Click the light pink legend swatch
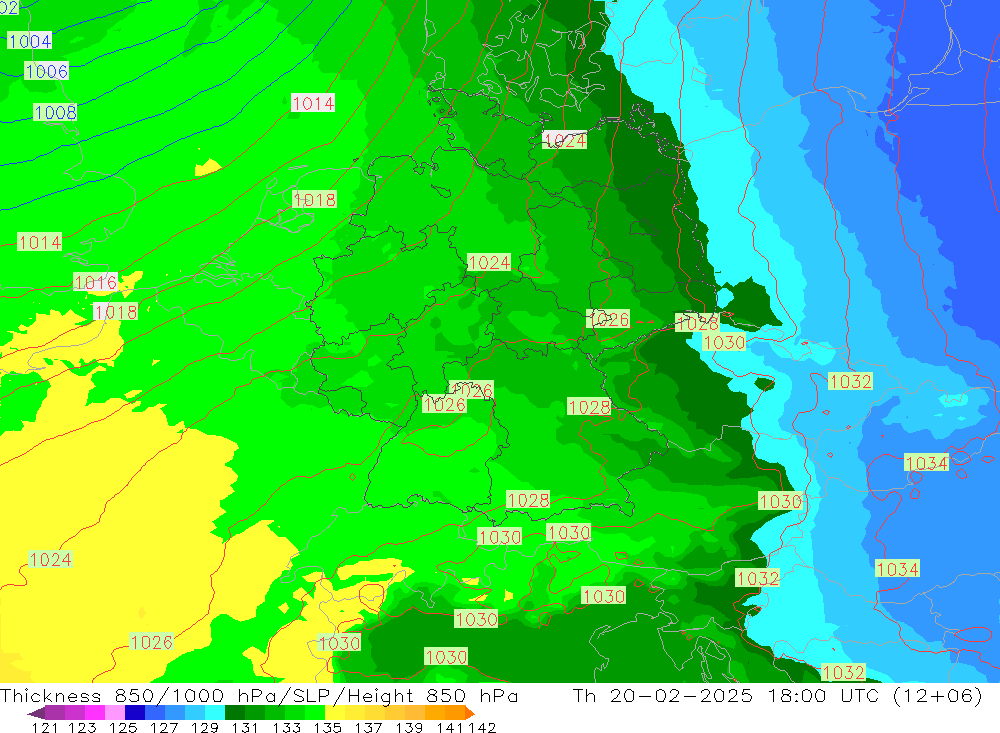1000x733 pixels. (x=115, y=712)
